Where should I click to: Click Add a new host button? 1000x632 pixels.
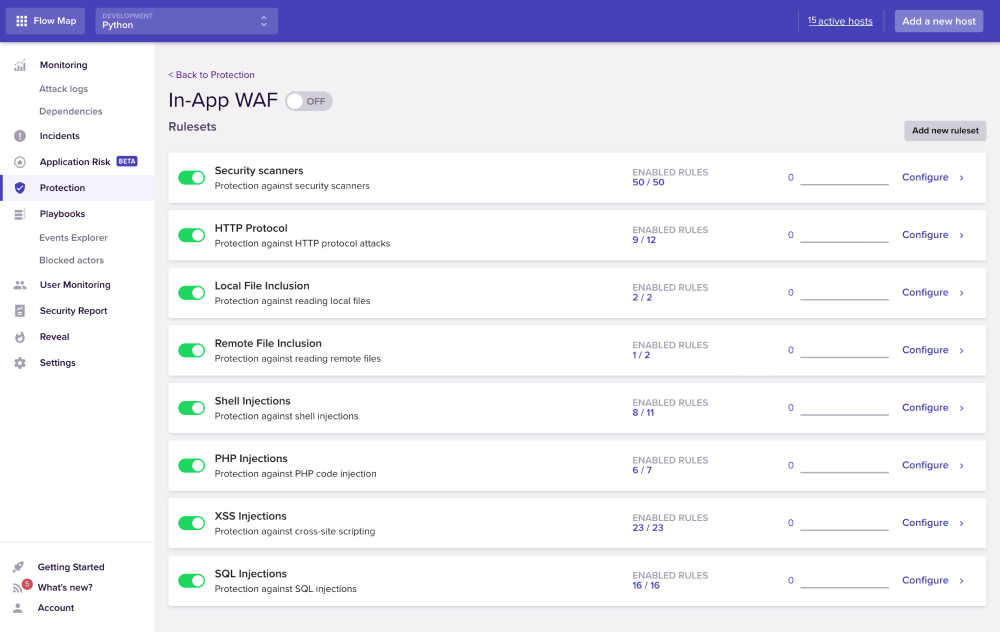(939, 21)
